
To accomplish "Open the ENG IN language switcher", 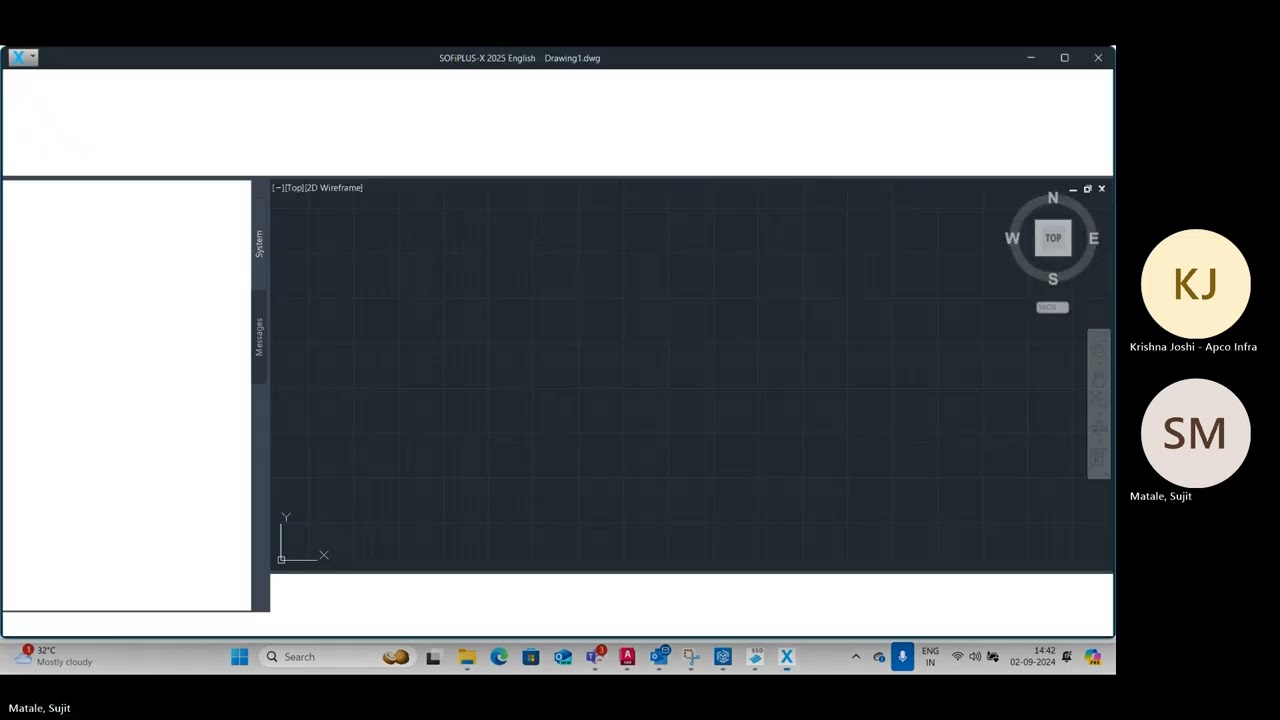I will pos(930,657).
